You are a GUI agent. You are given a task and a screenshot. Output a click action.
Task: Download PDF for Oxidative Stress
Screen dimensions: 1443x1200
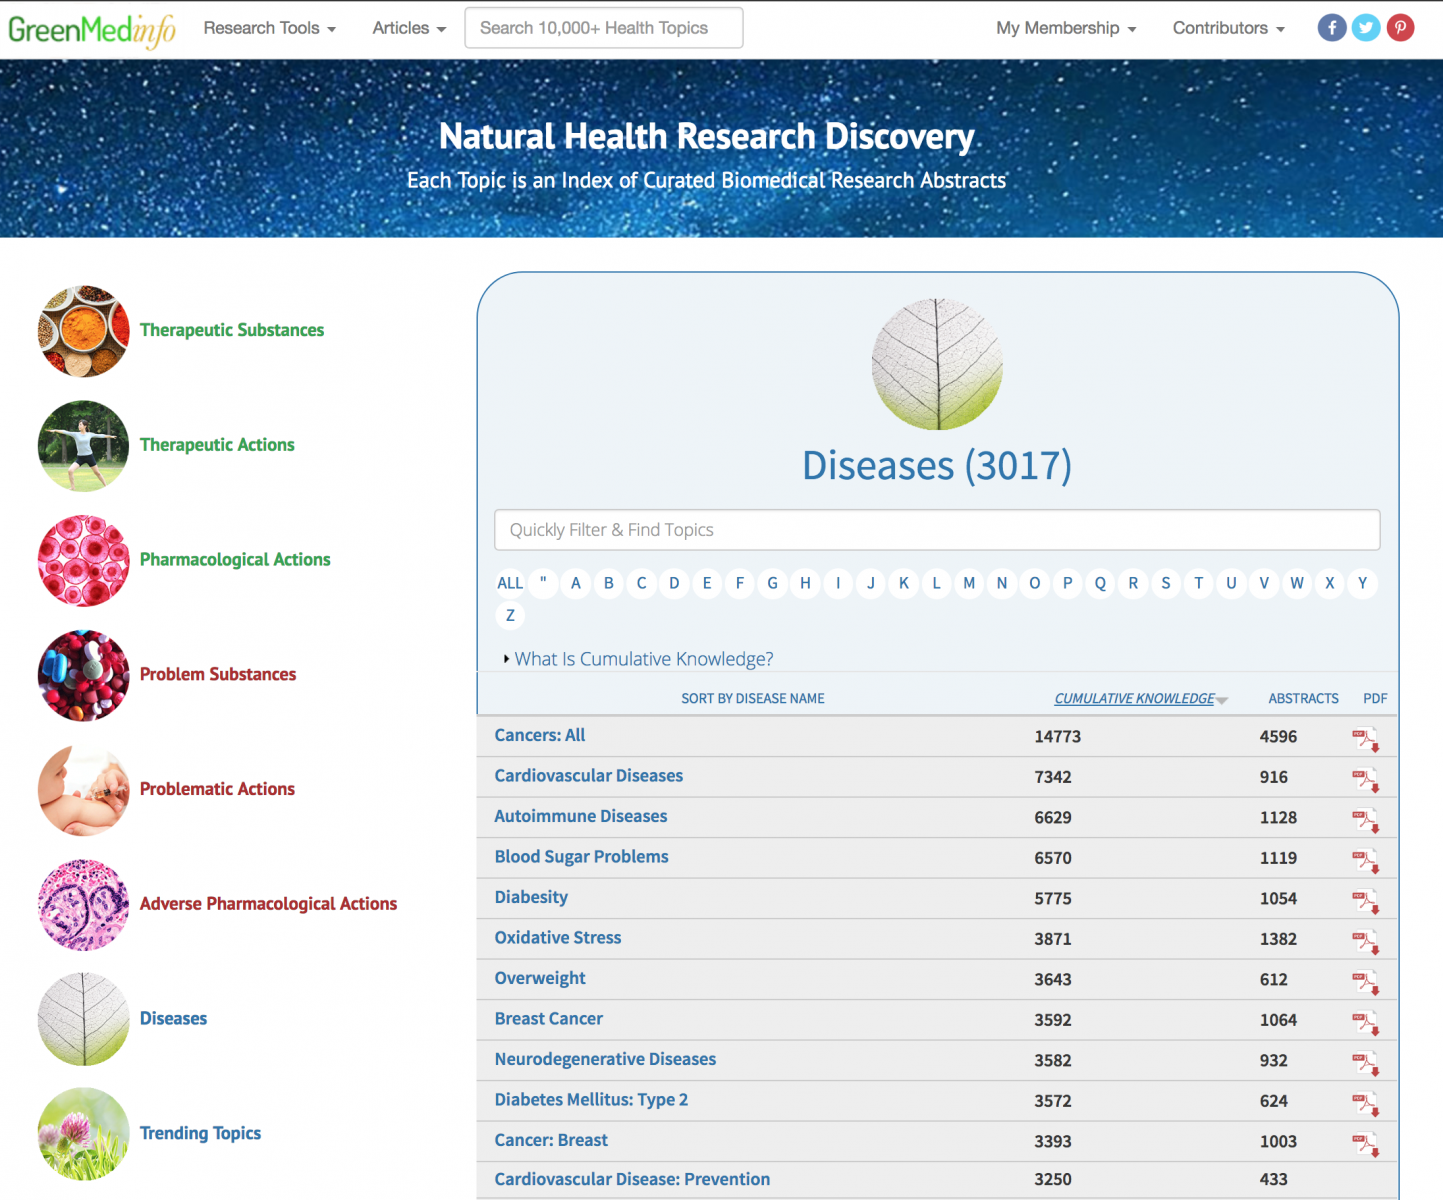click(1366, 942)
